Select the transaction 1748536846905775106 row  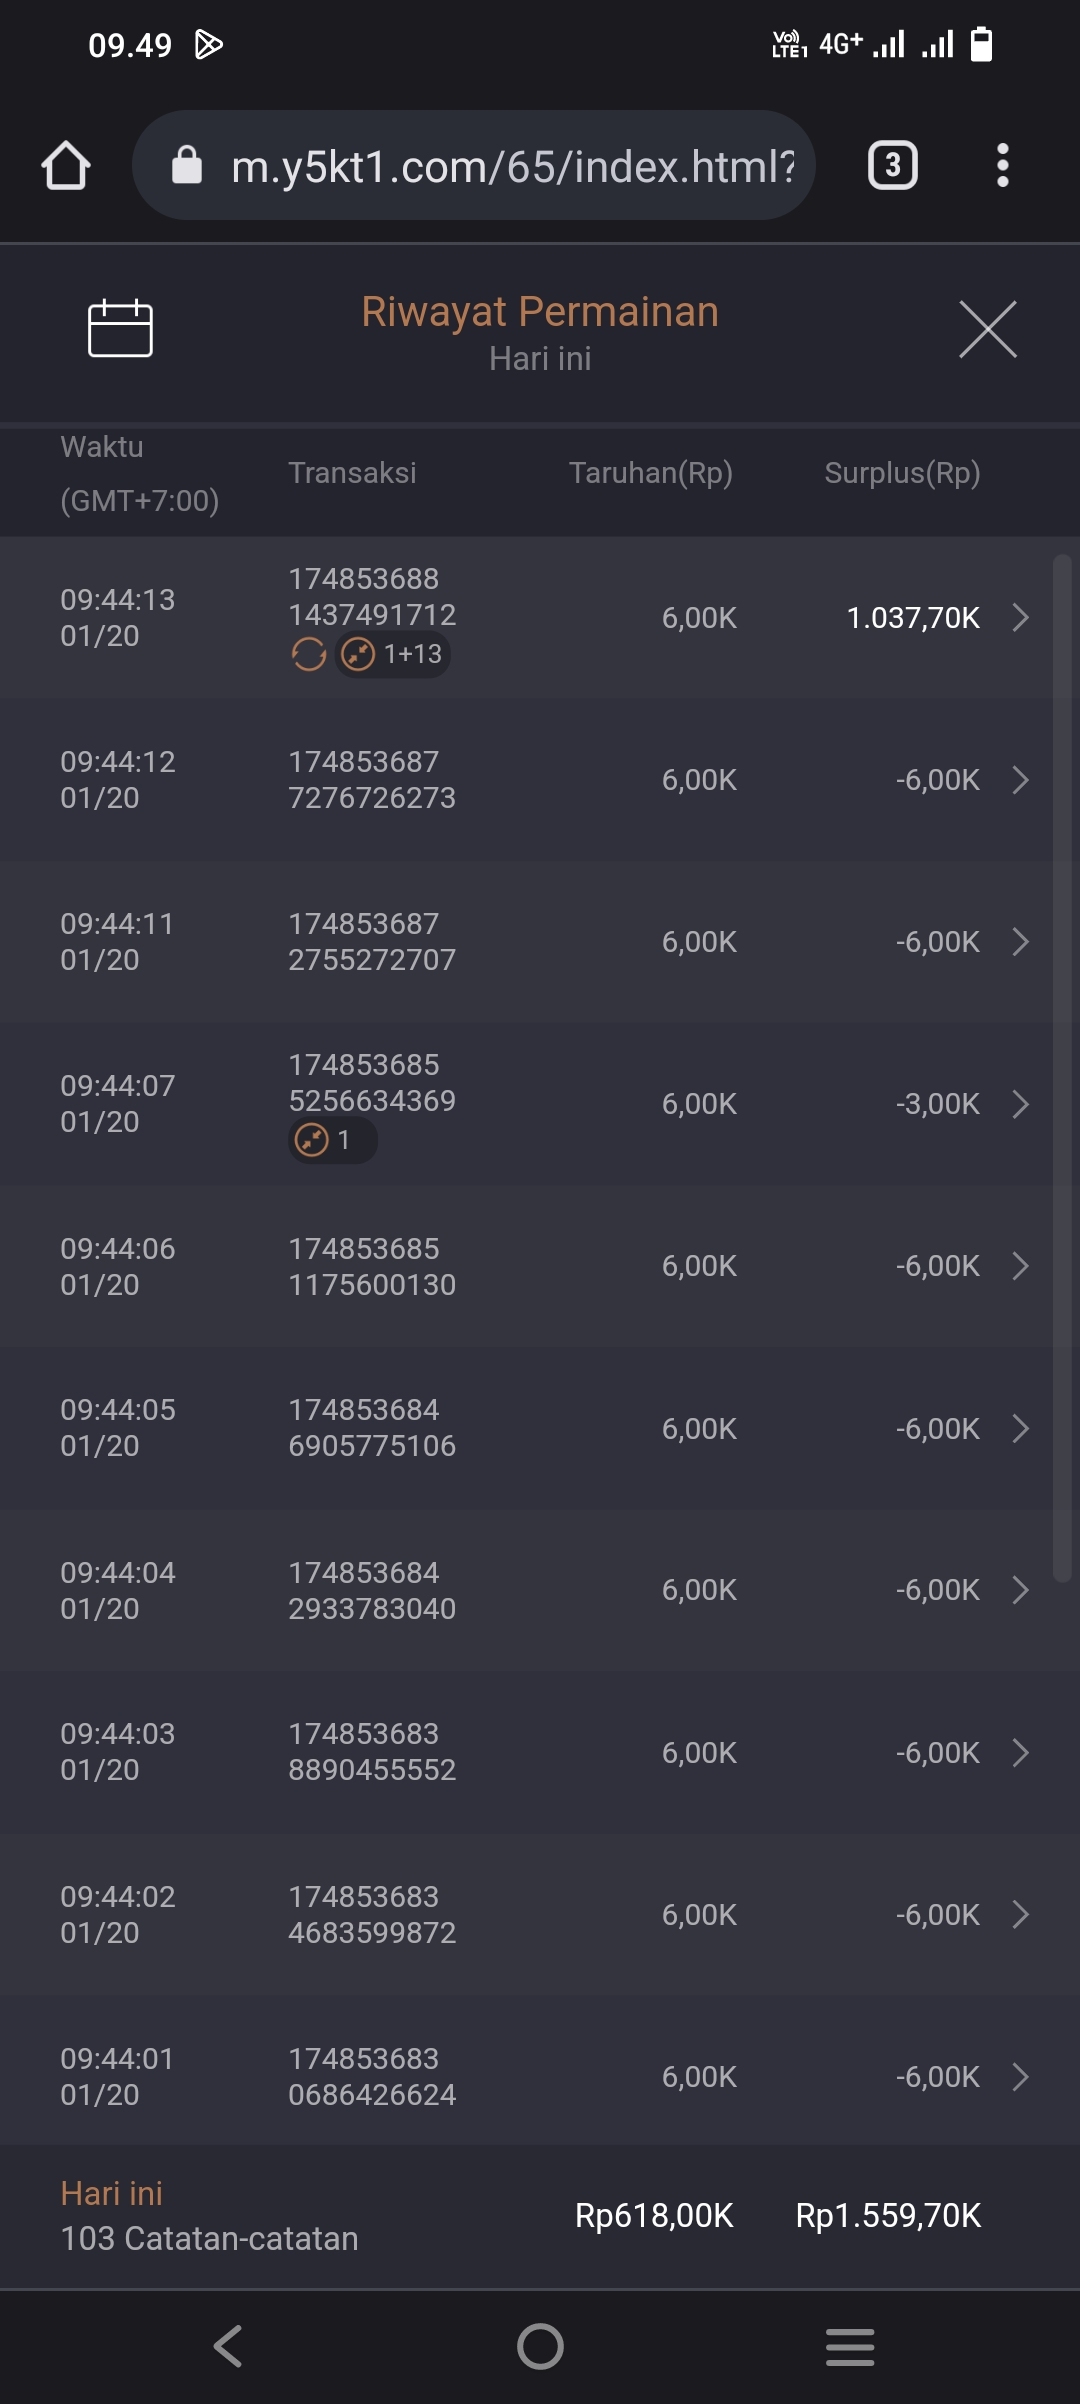tap(372, 1428)
